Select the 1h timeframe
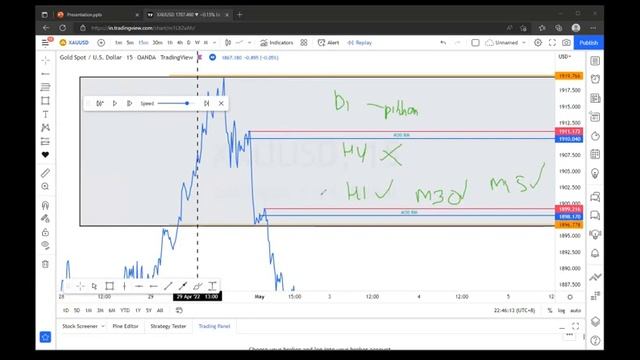The height and width of the screenshot is (360, 640). tap(170, 42)
